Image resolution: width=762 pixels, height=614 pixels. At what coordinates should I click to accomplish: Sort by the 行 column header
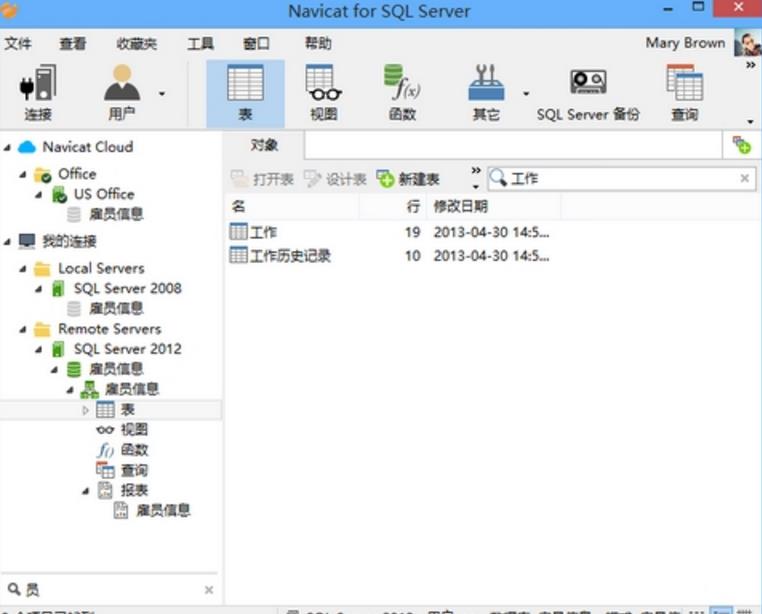[393, 207]
